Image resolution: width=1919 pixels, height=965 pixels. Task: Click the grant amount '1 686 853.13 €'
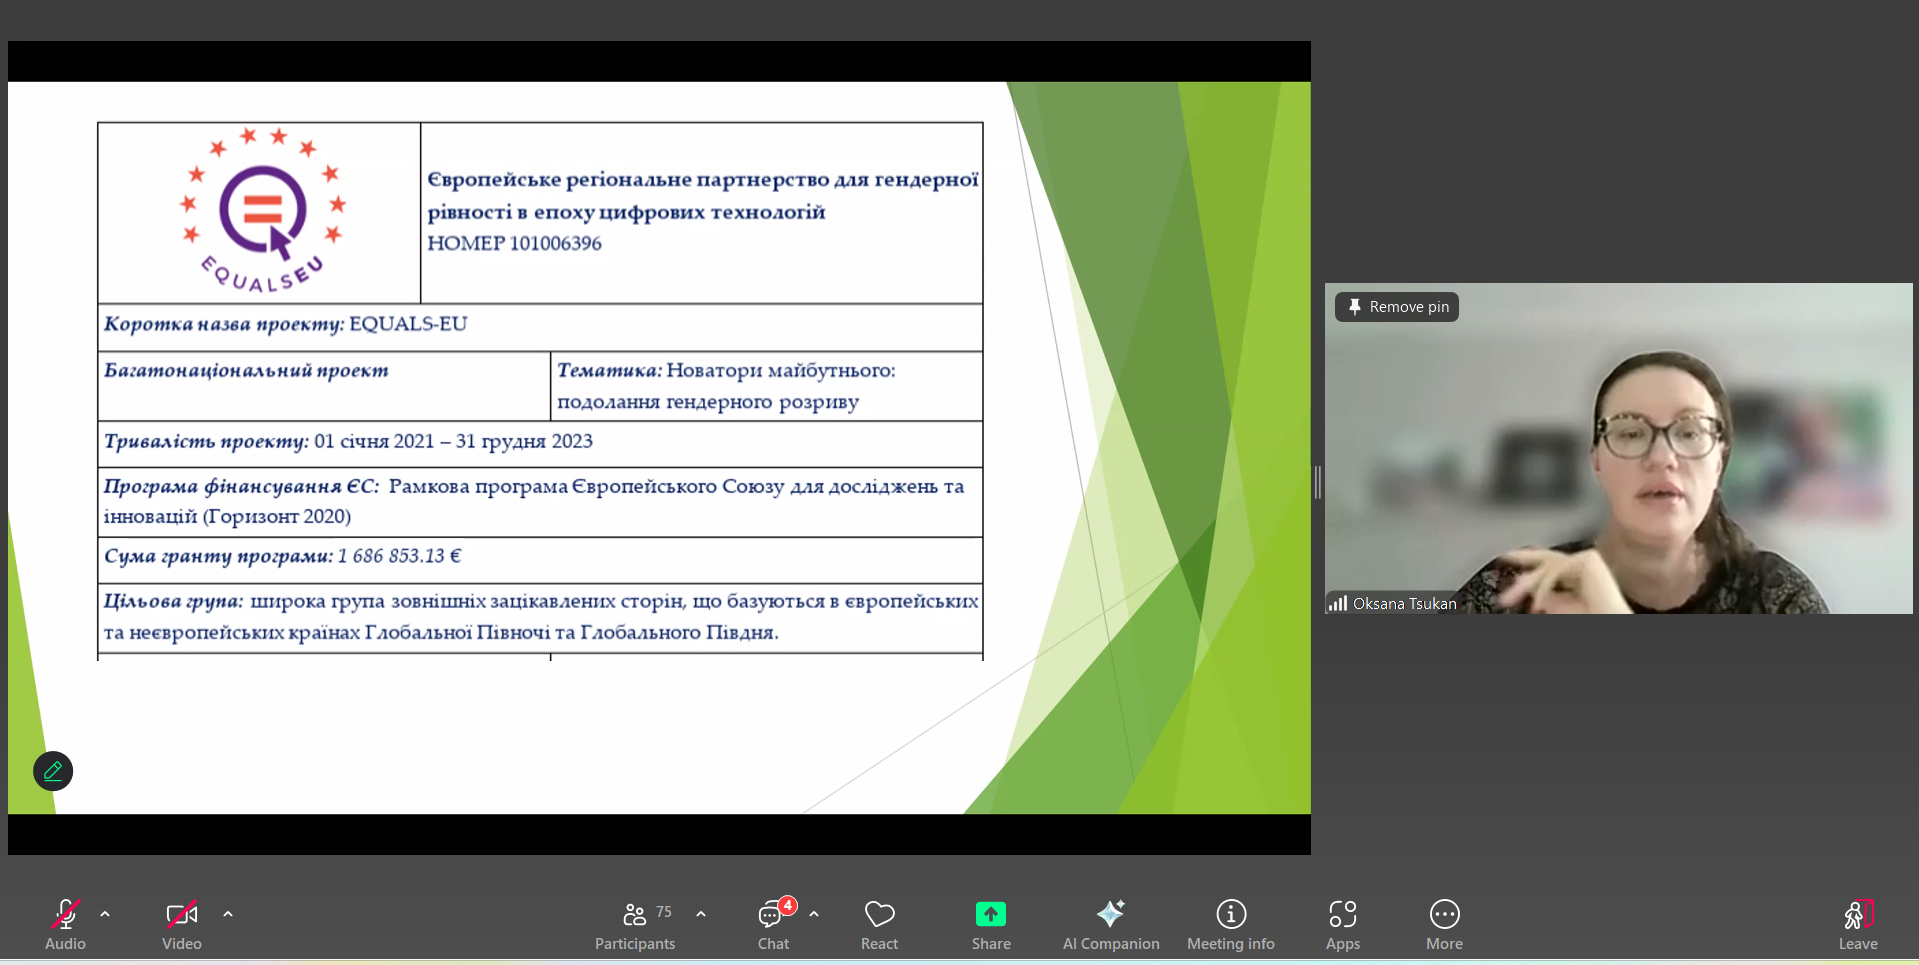399,556
